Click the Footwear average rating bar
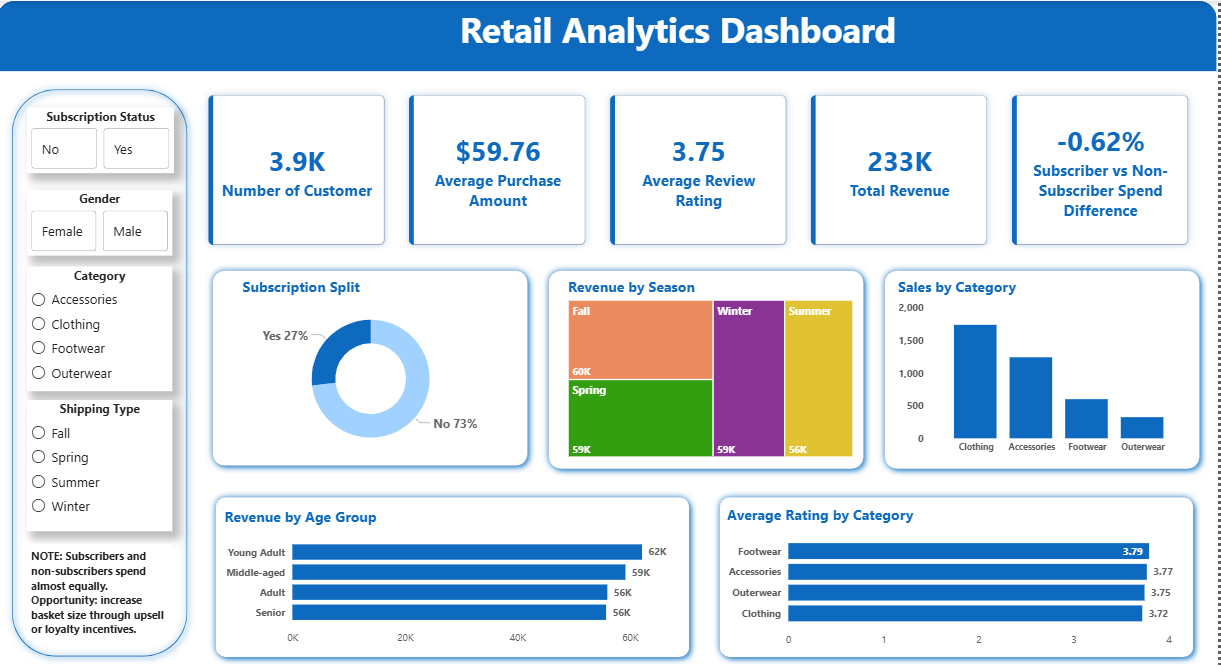 point(968,551)
